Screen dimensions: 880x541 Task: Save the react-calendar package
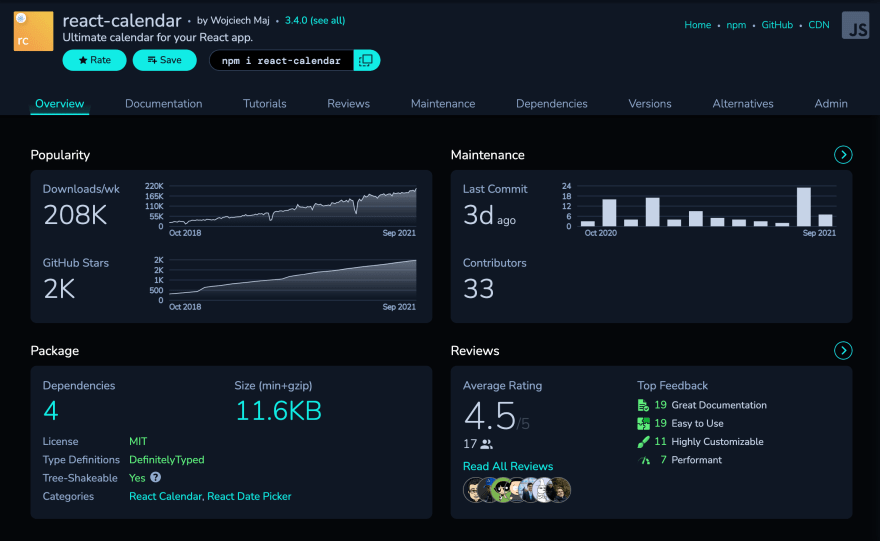tap(164, 60)
